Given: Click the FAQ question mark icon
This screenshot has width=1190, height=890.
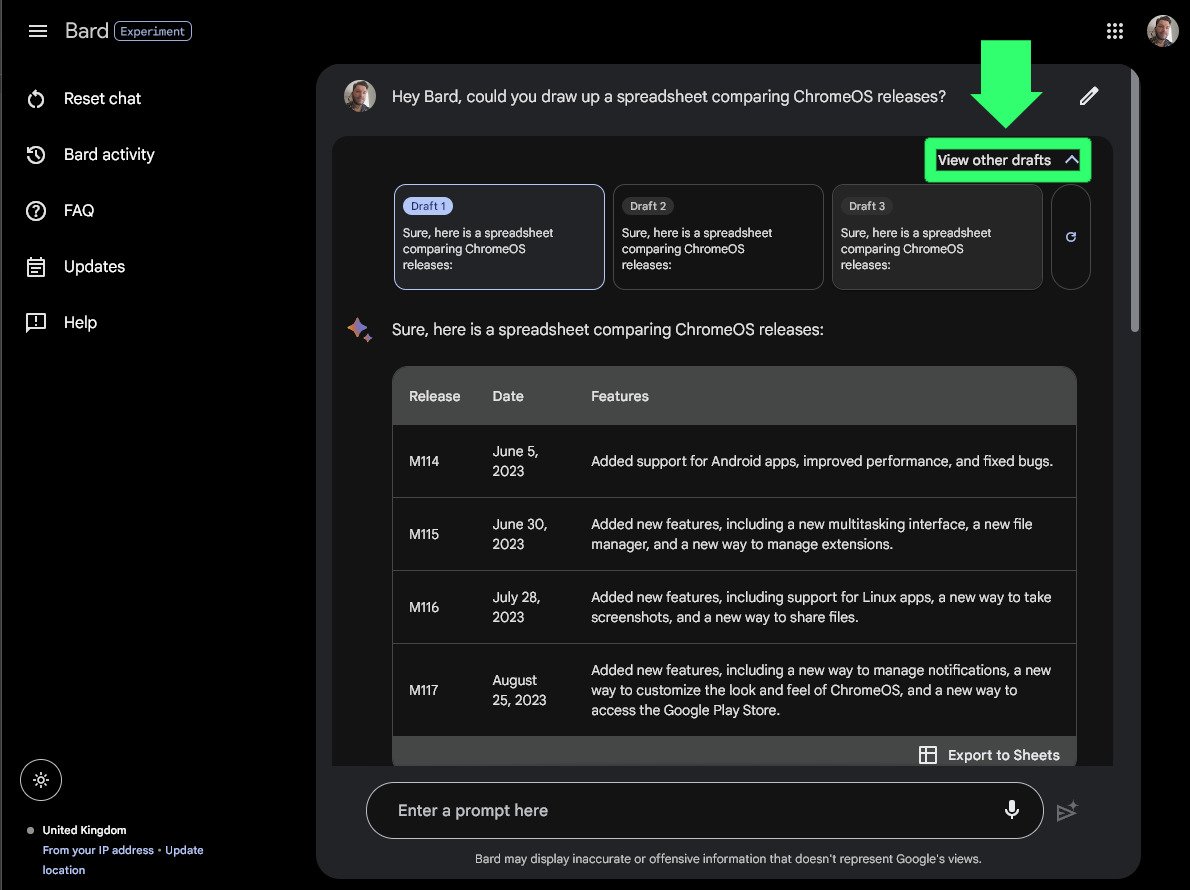Looking at the screenshot, I should tap(36, 211).
